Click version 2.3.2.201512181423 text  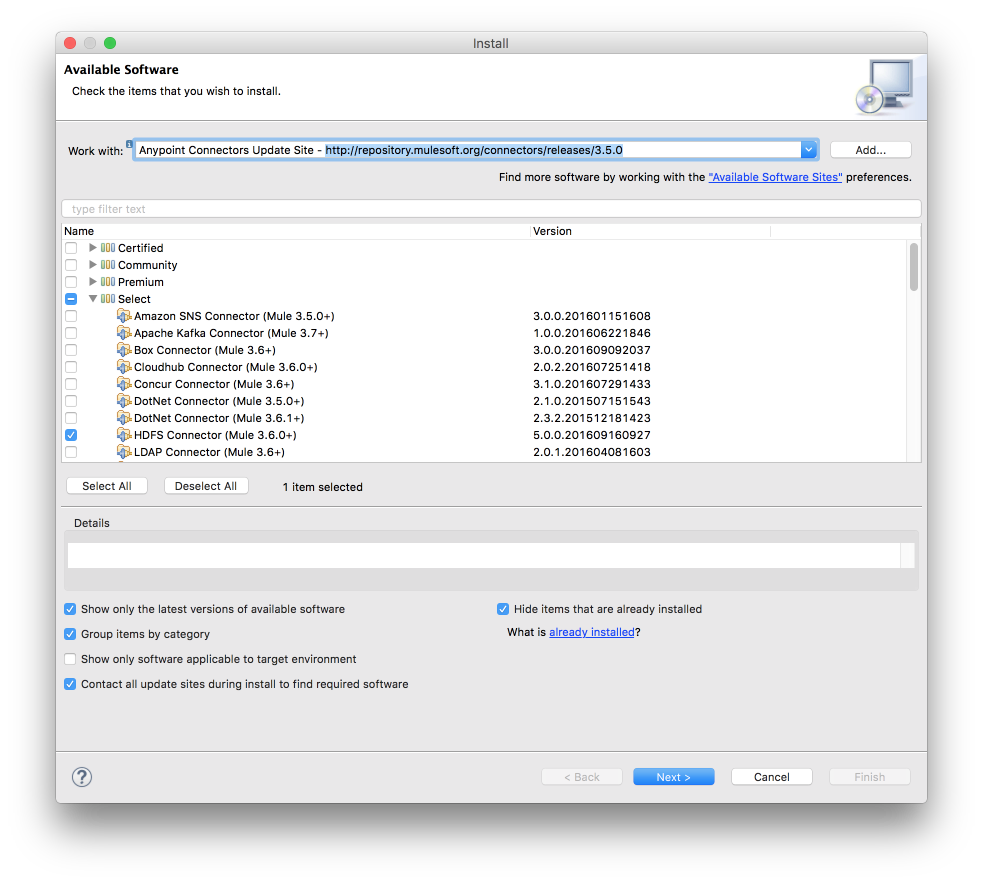coord(592,418)
